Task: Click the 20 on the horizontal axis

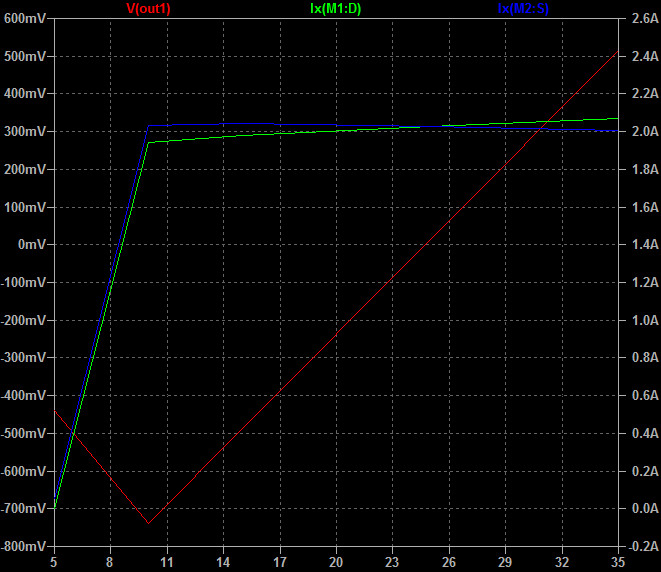Action: [336, 562]
